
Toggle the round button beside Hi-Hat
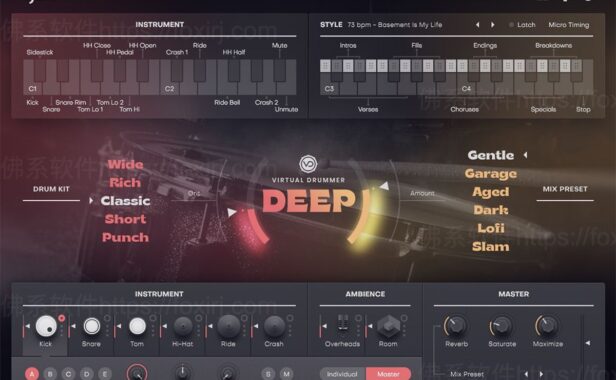point(198,318)
